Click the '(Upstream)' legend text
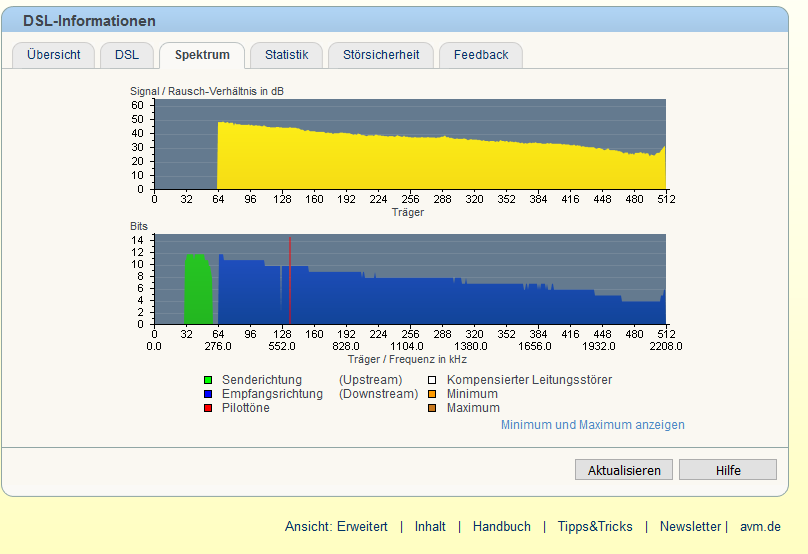The height and width of the screenshot is (554, 808). click(371, 380)
